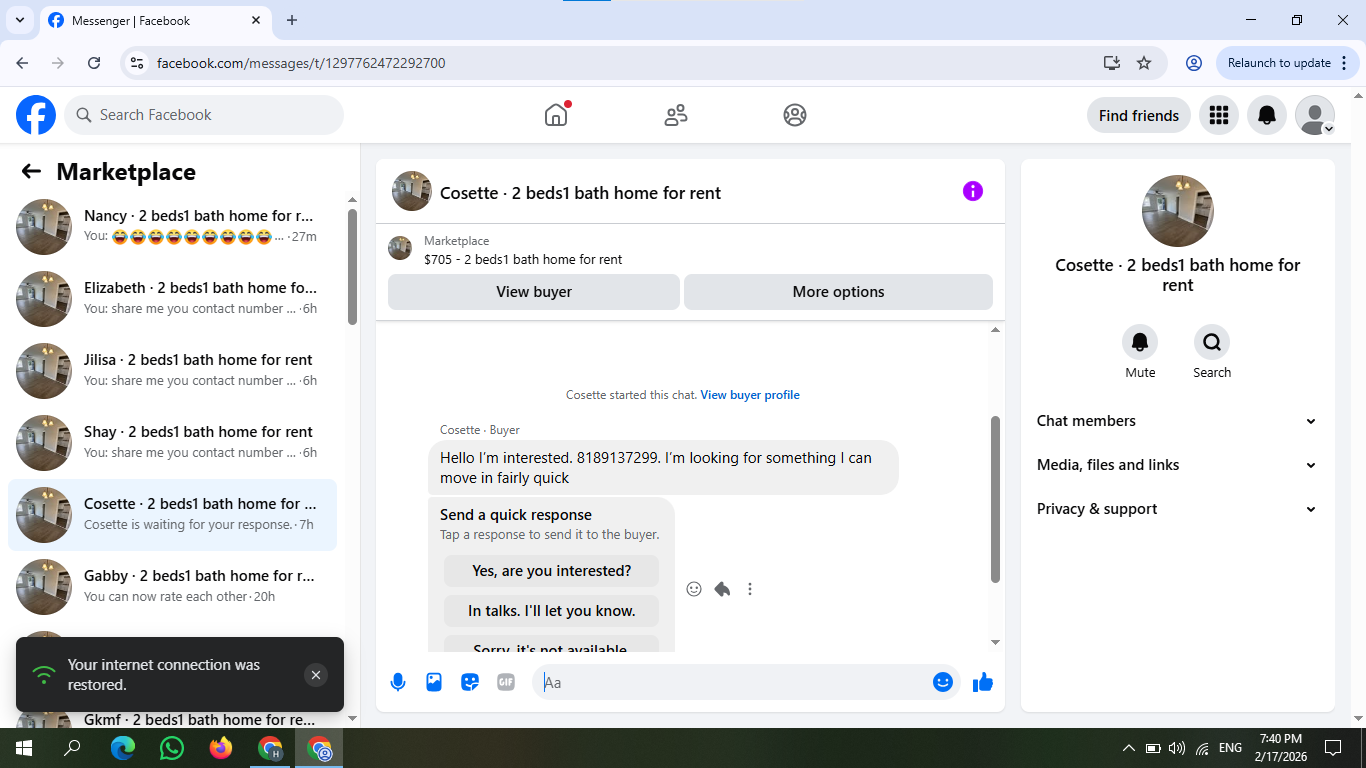1366x768 pixels.
Task: Open the account profile avatar menu
Action: 1314,115
